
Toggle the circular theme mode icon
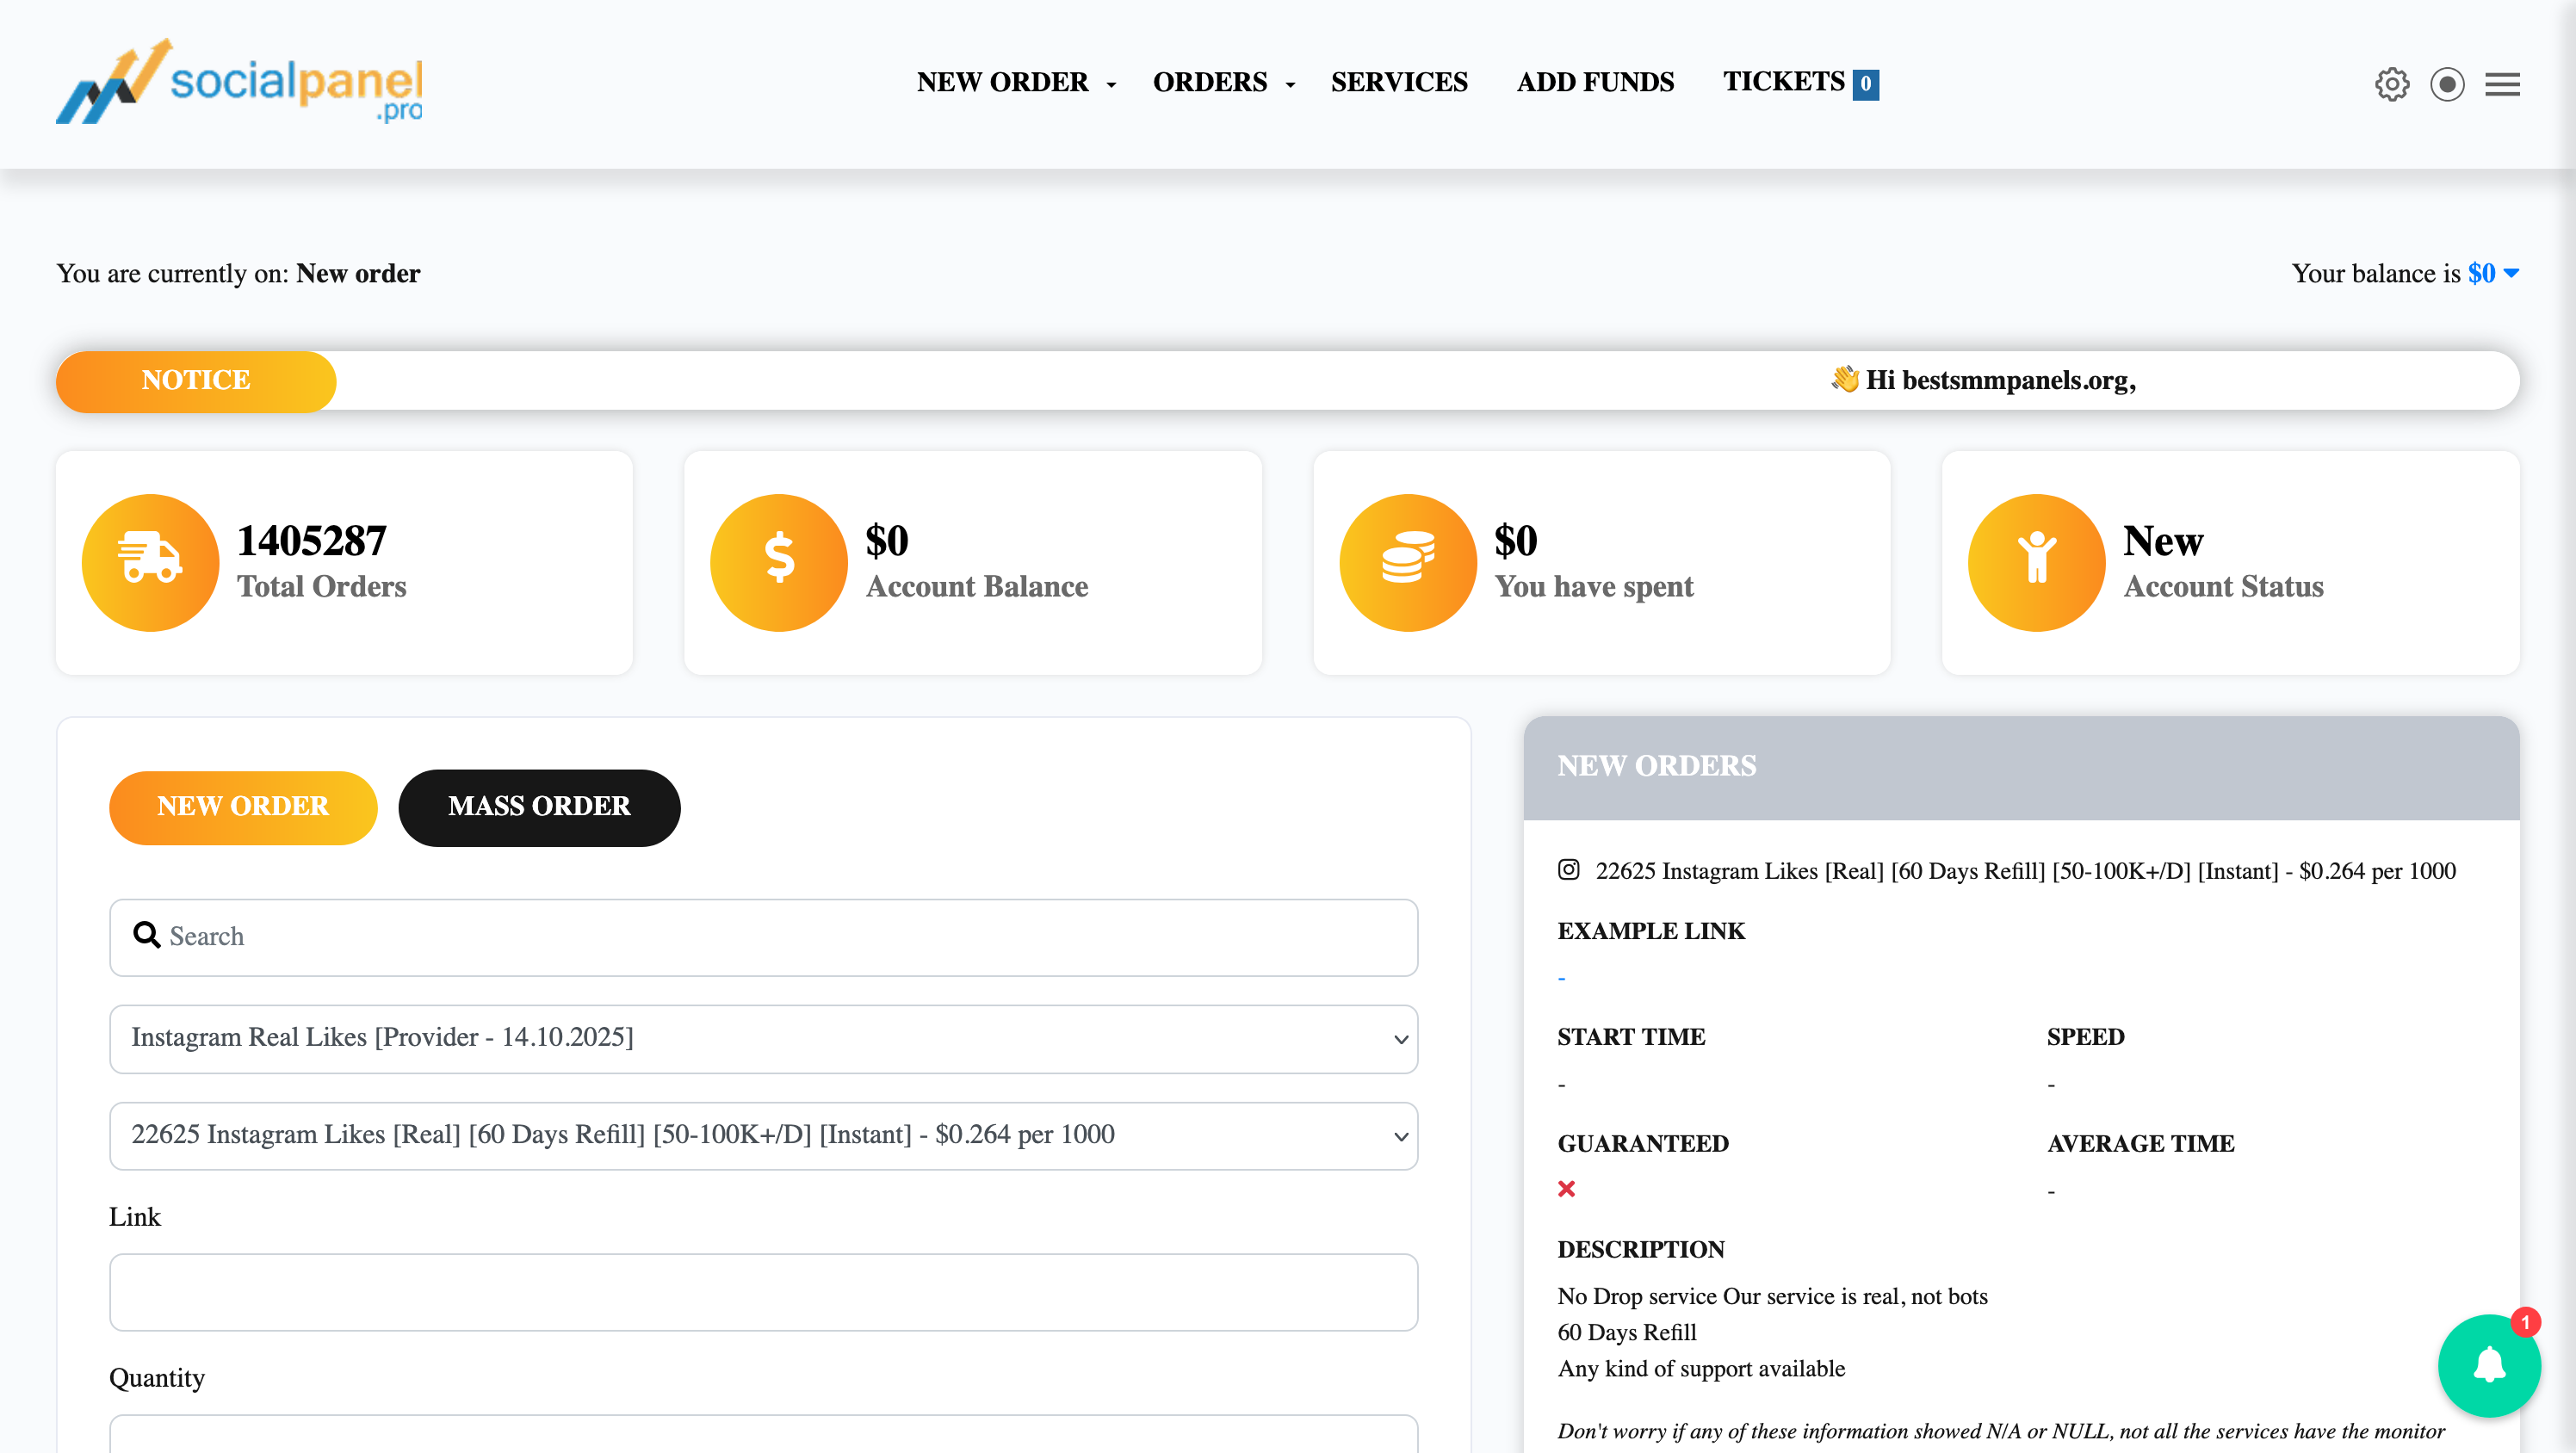click(2447, 84)
